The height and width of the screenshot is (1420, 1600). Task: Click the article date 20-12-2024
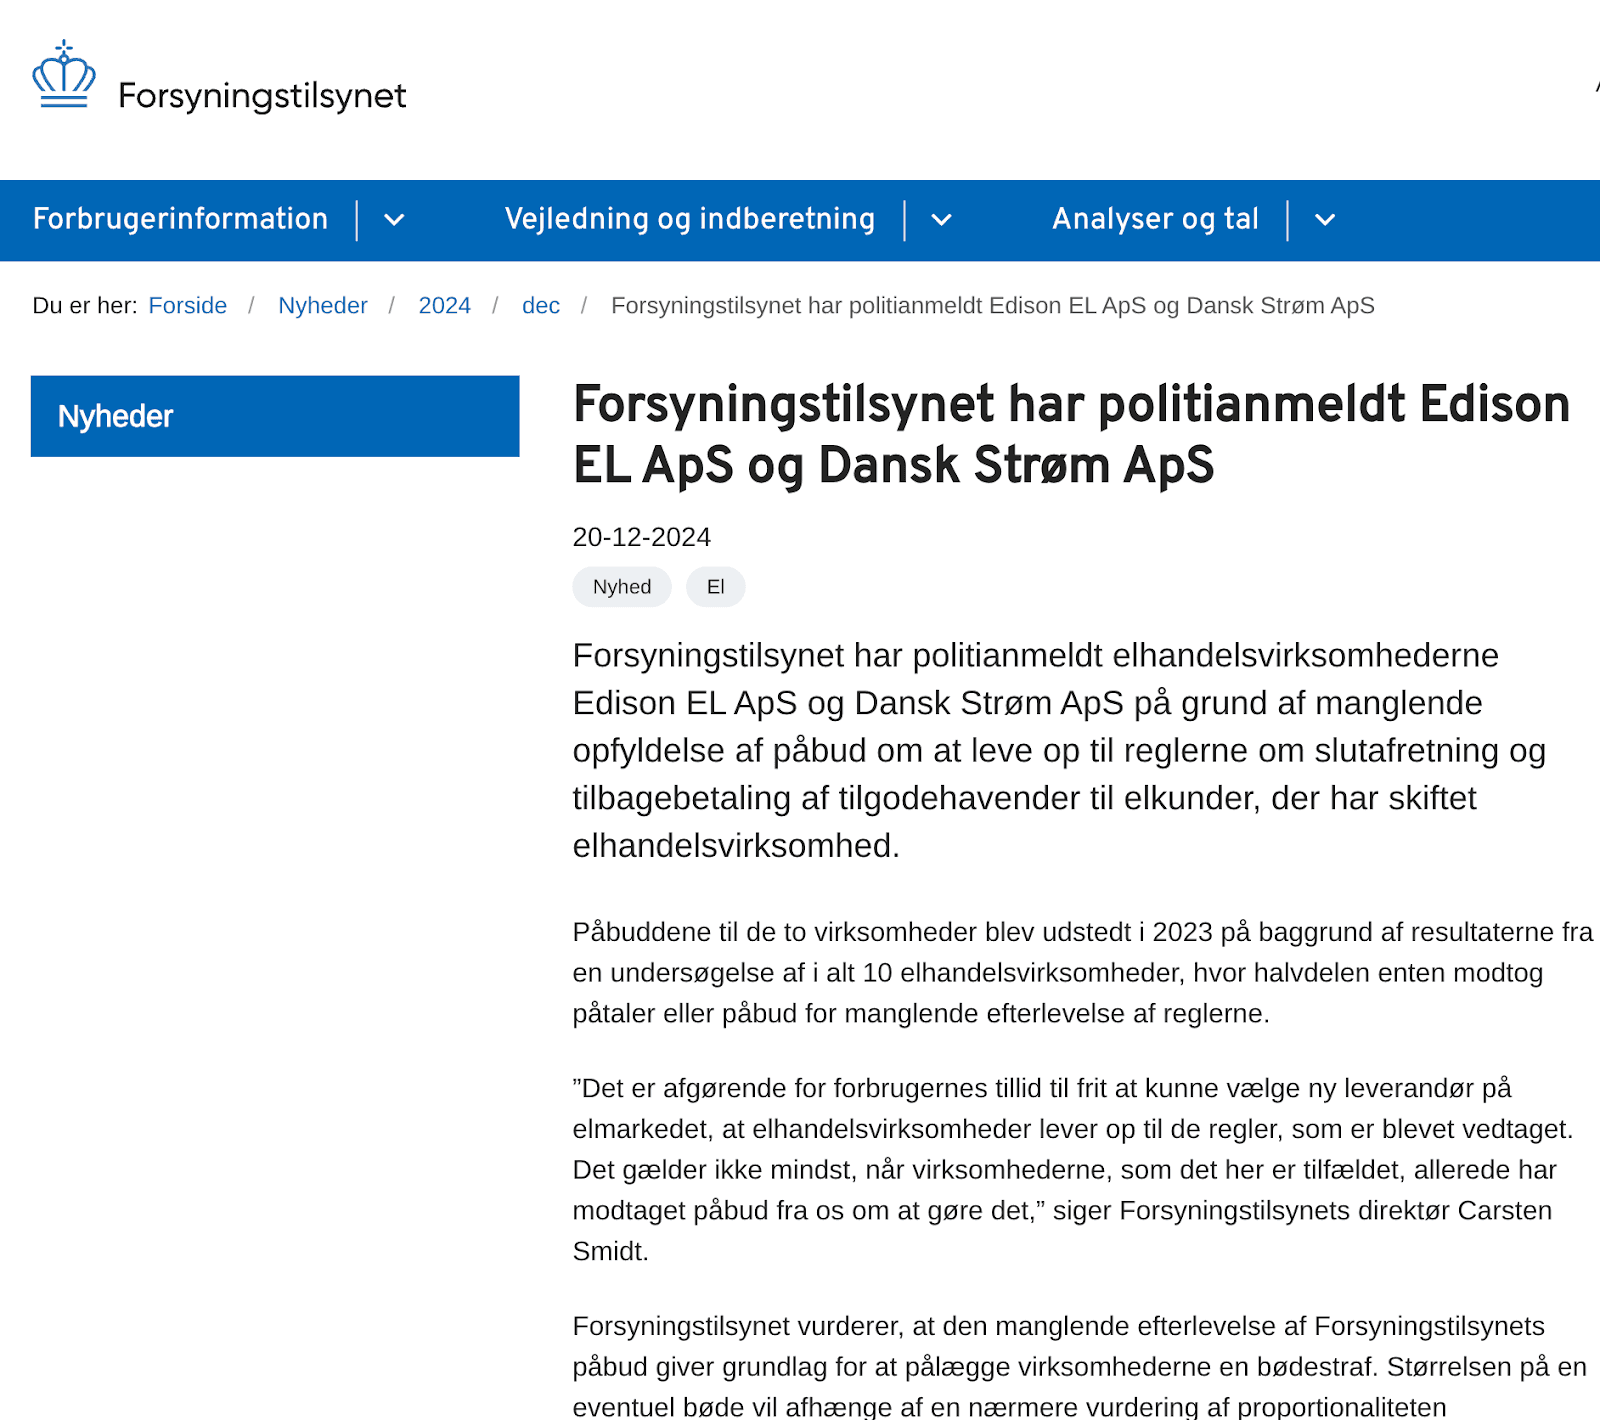tap(642, 537)
